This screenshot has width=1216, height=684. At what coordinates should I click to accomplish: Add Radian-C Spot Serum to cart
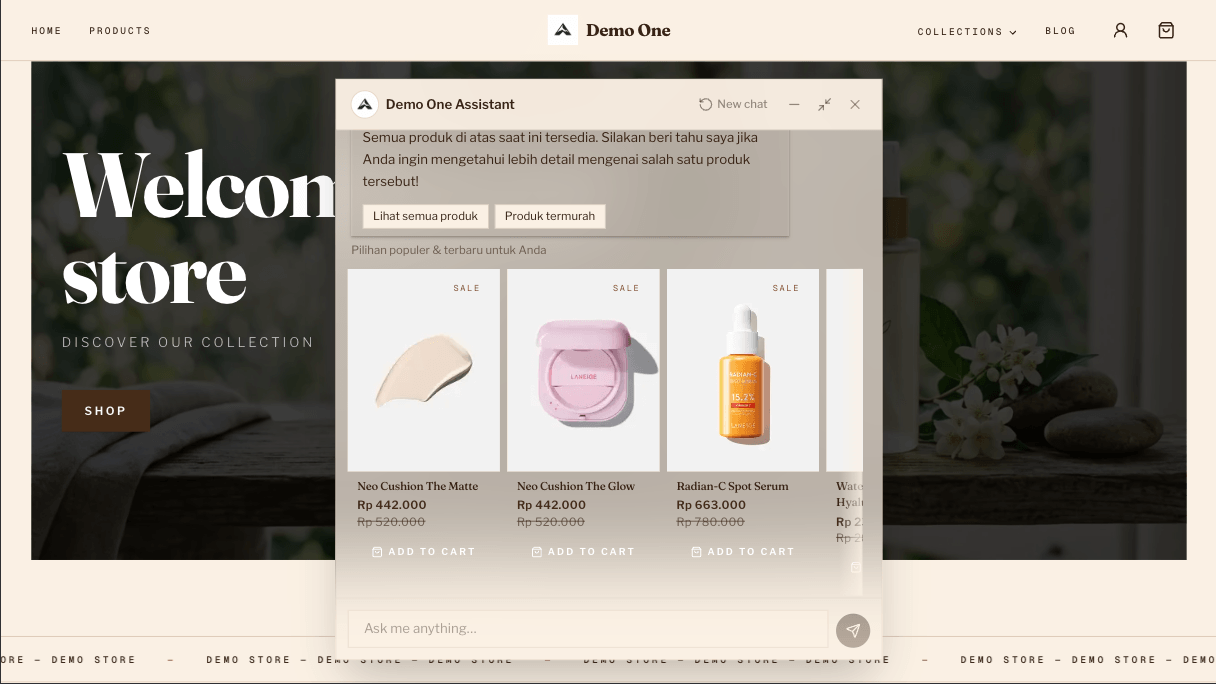tap(743, 552)
